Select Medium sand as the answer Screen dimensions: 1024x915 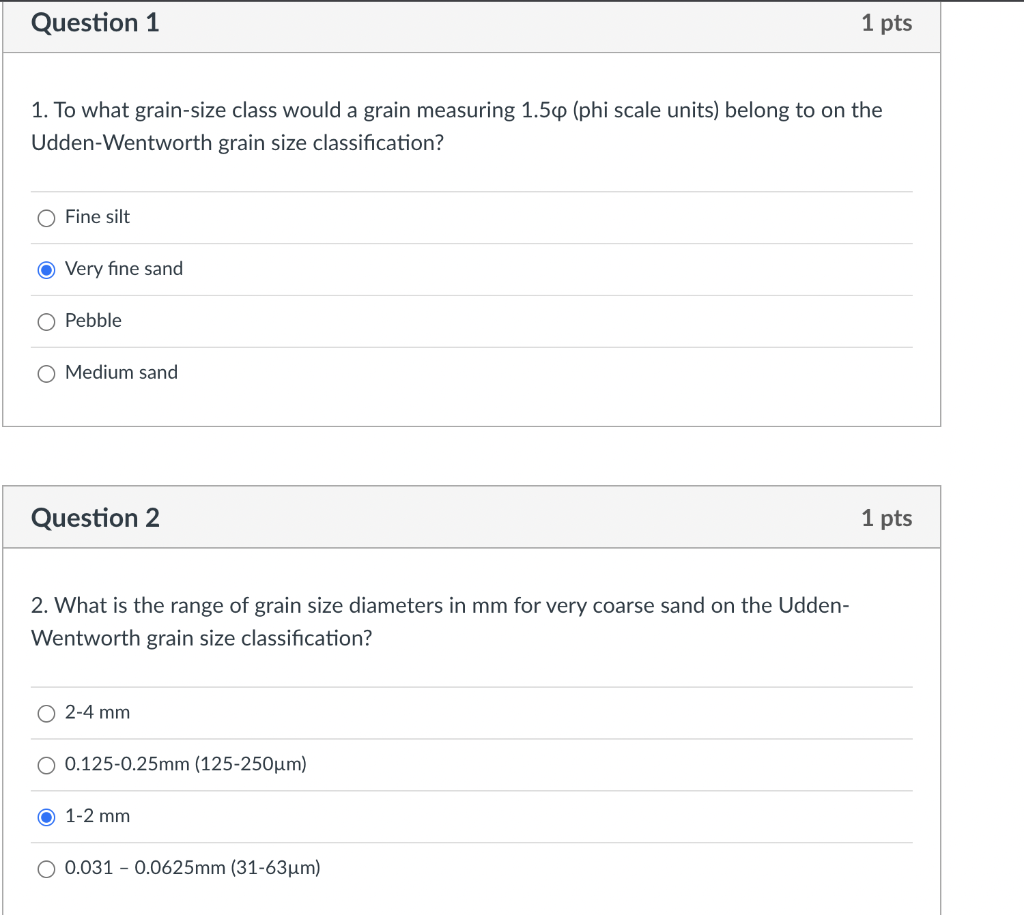coord(46,373)
